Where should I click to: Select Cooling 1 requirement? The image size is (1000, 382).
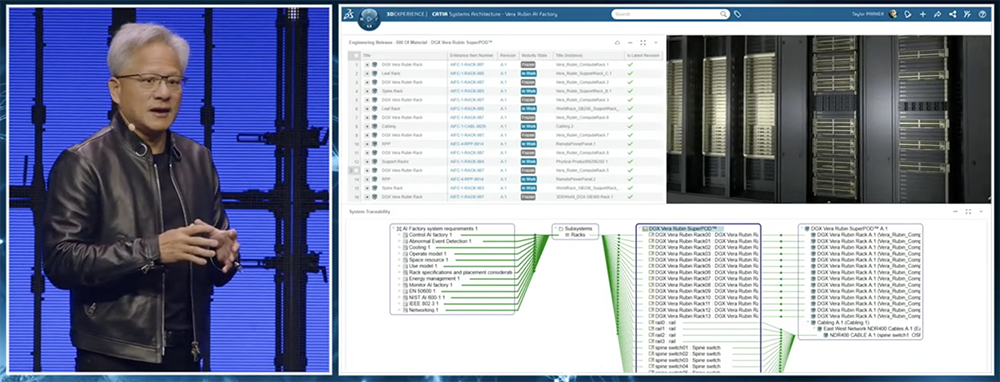coord(420,247)
